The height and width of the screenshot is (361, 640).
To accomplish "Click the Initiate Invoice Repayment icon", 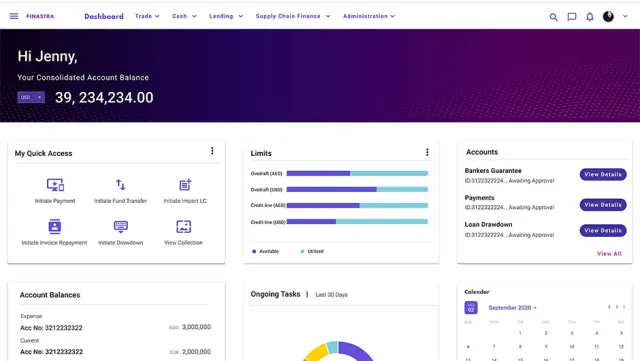I will coord(54,226).
